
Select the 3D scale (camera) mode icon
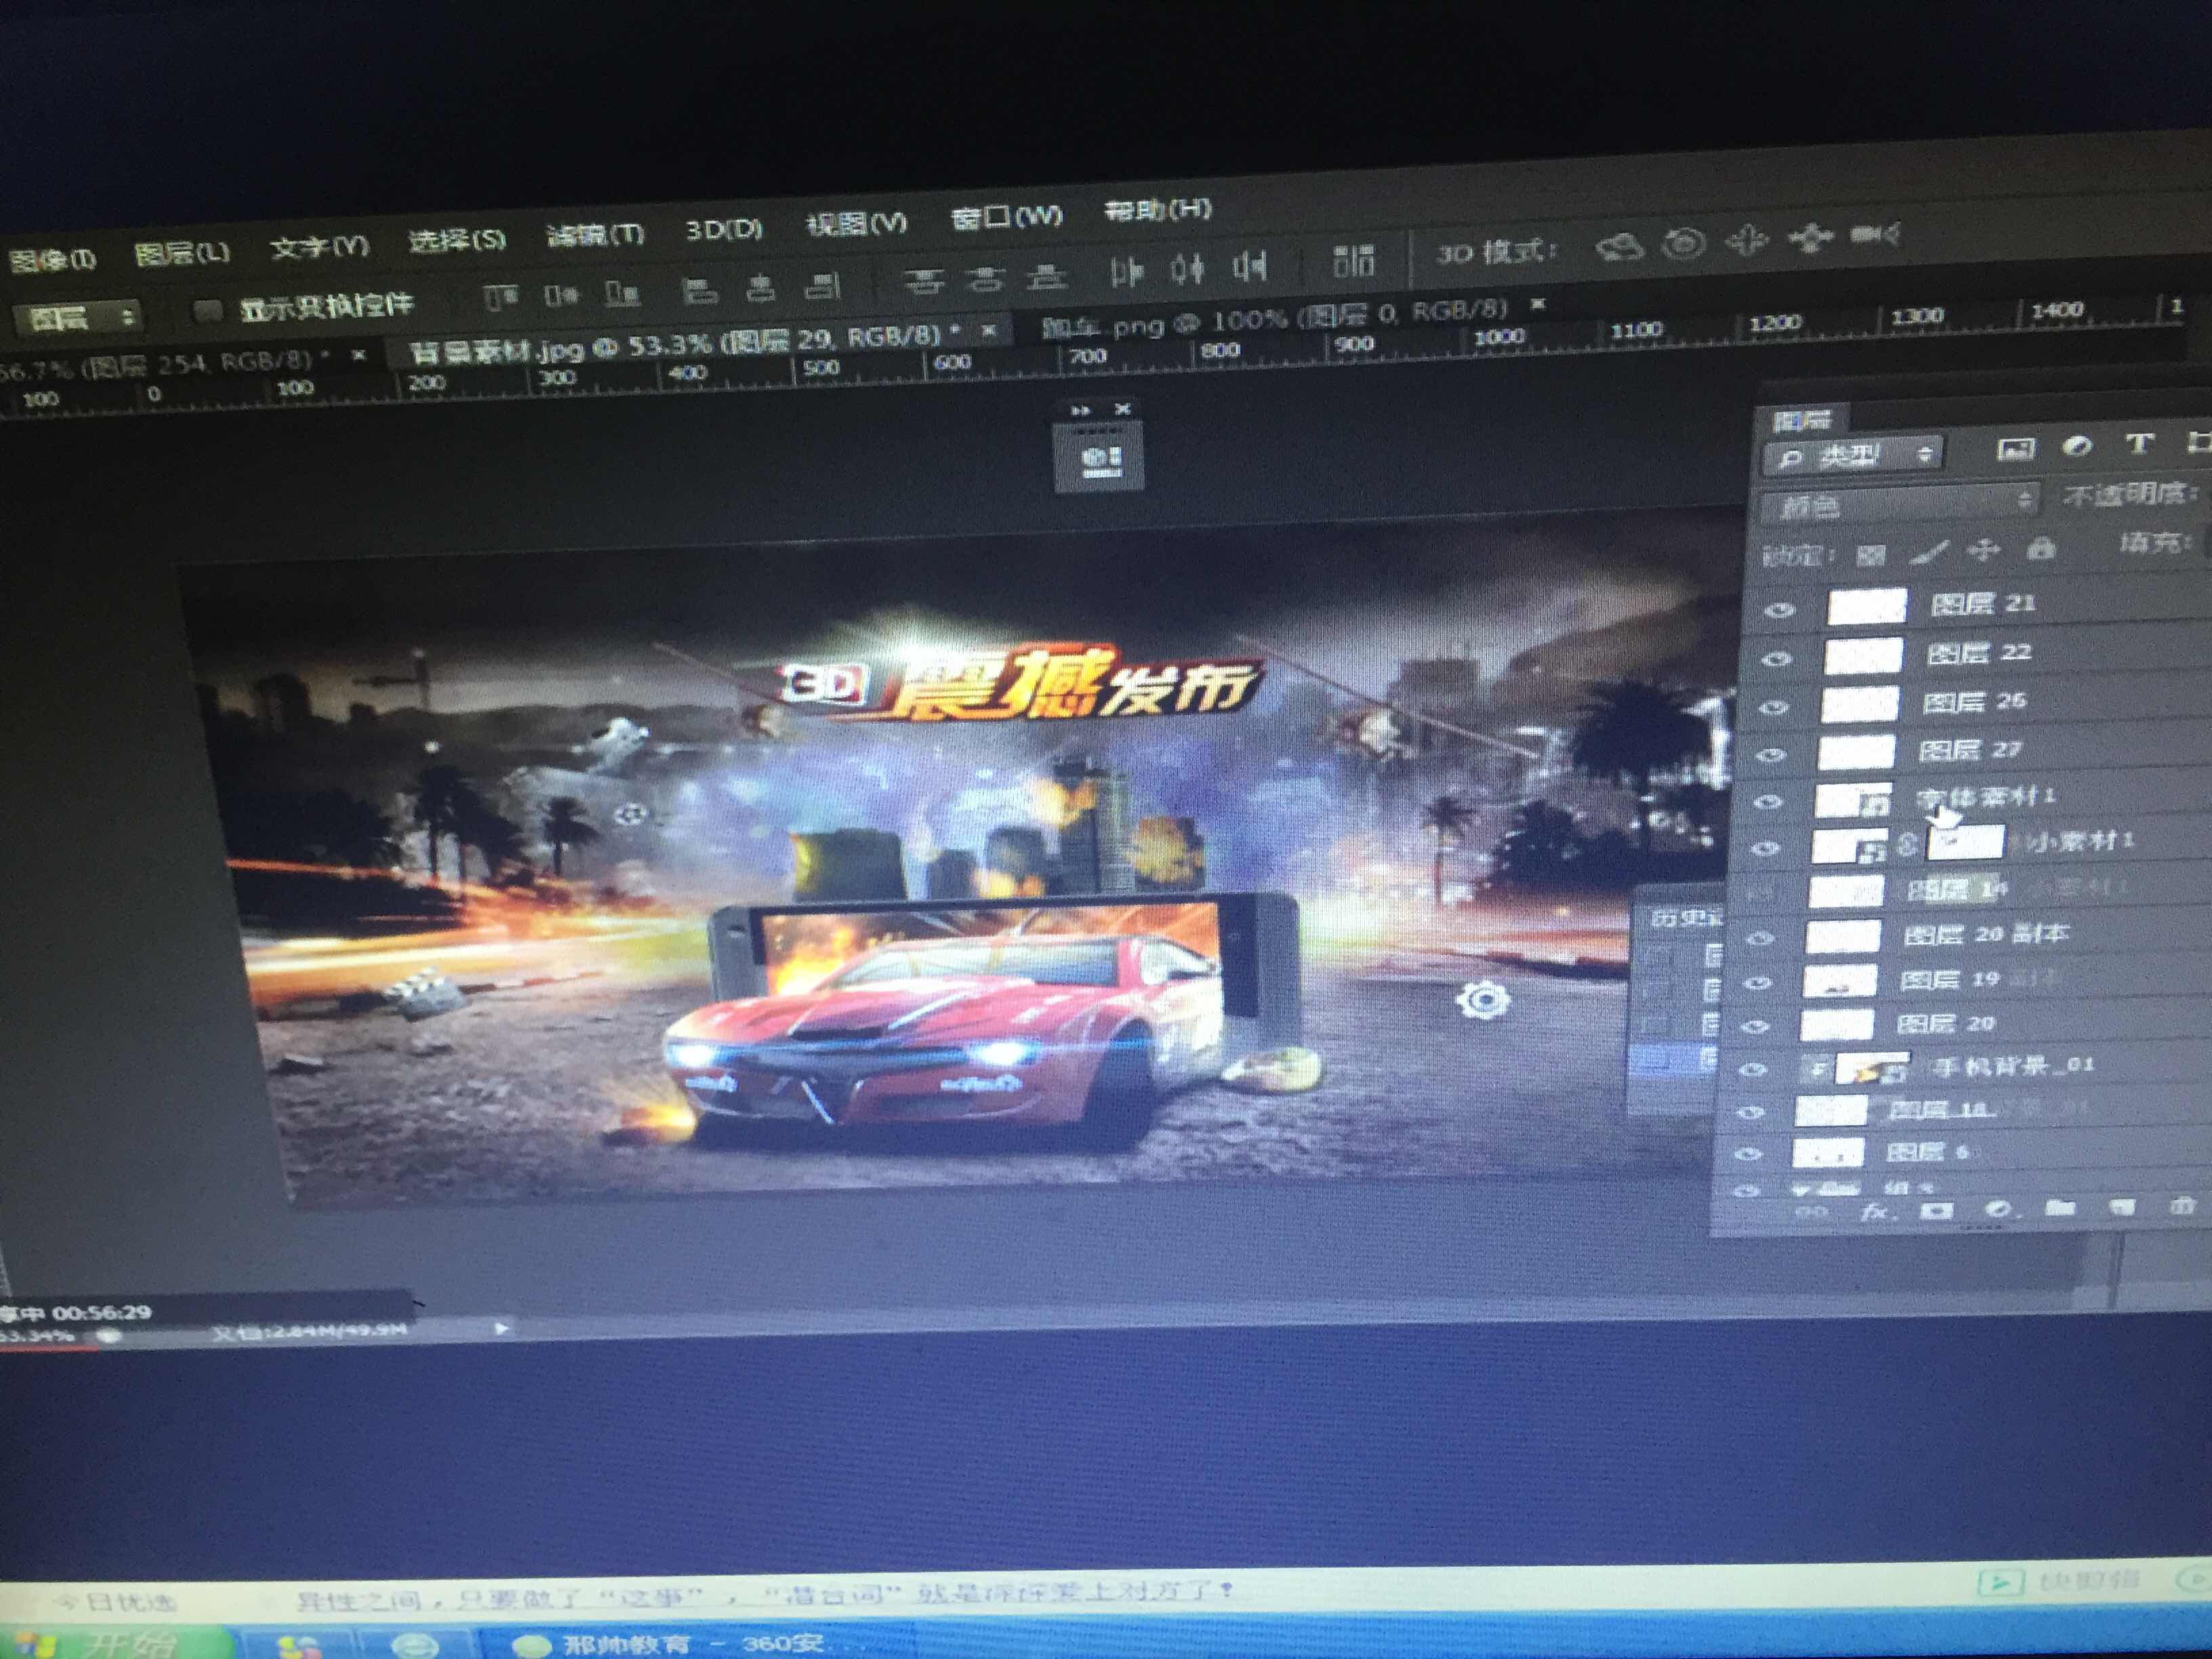1874,235
